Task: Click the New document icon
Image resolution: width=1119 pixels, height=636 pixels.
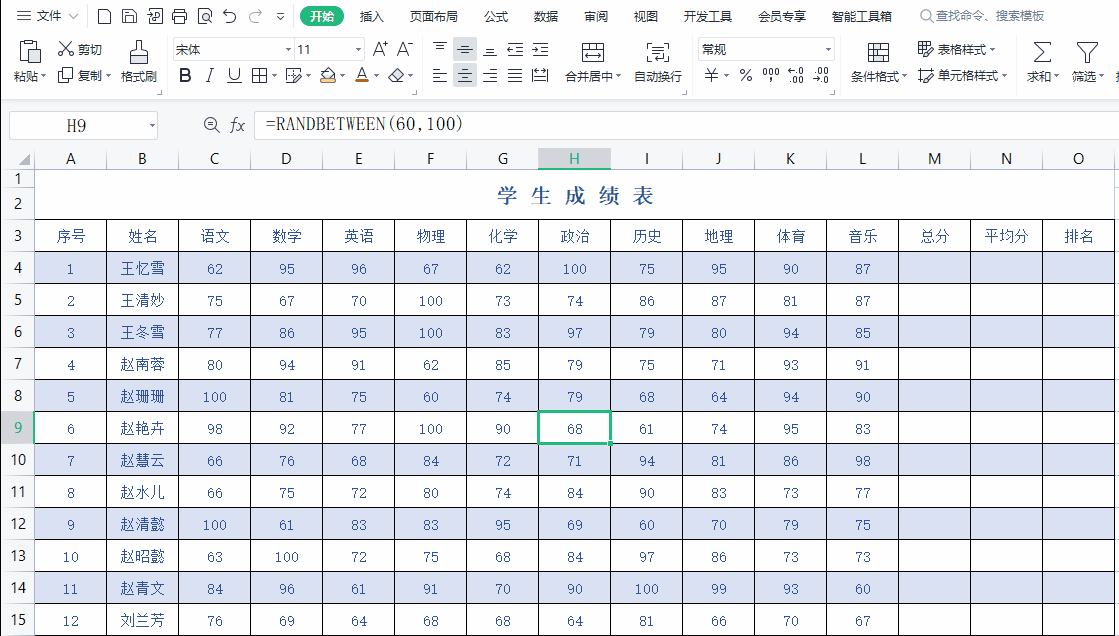Action: pos(104,16)
